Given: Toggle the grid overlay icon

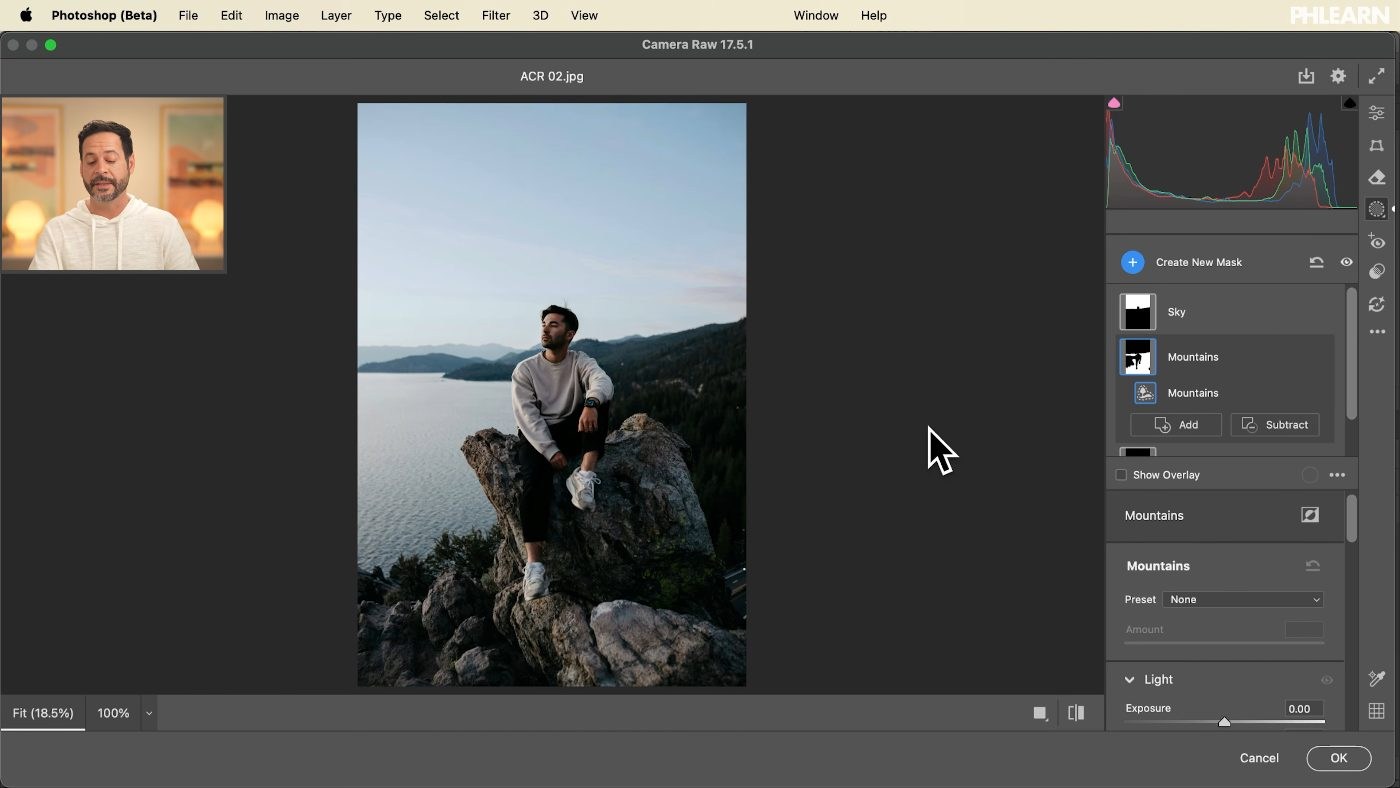Looking at the screenshot, I should [1377, 712].
